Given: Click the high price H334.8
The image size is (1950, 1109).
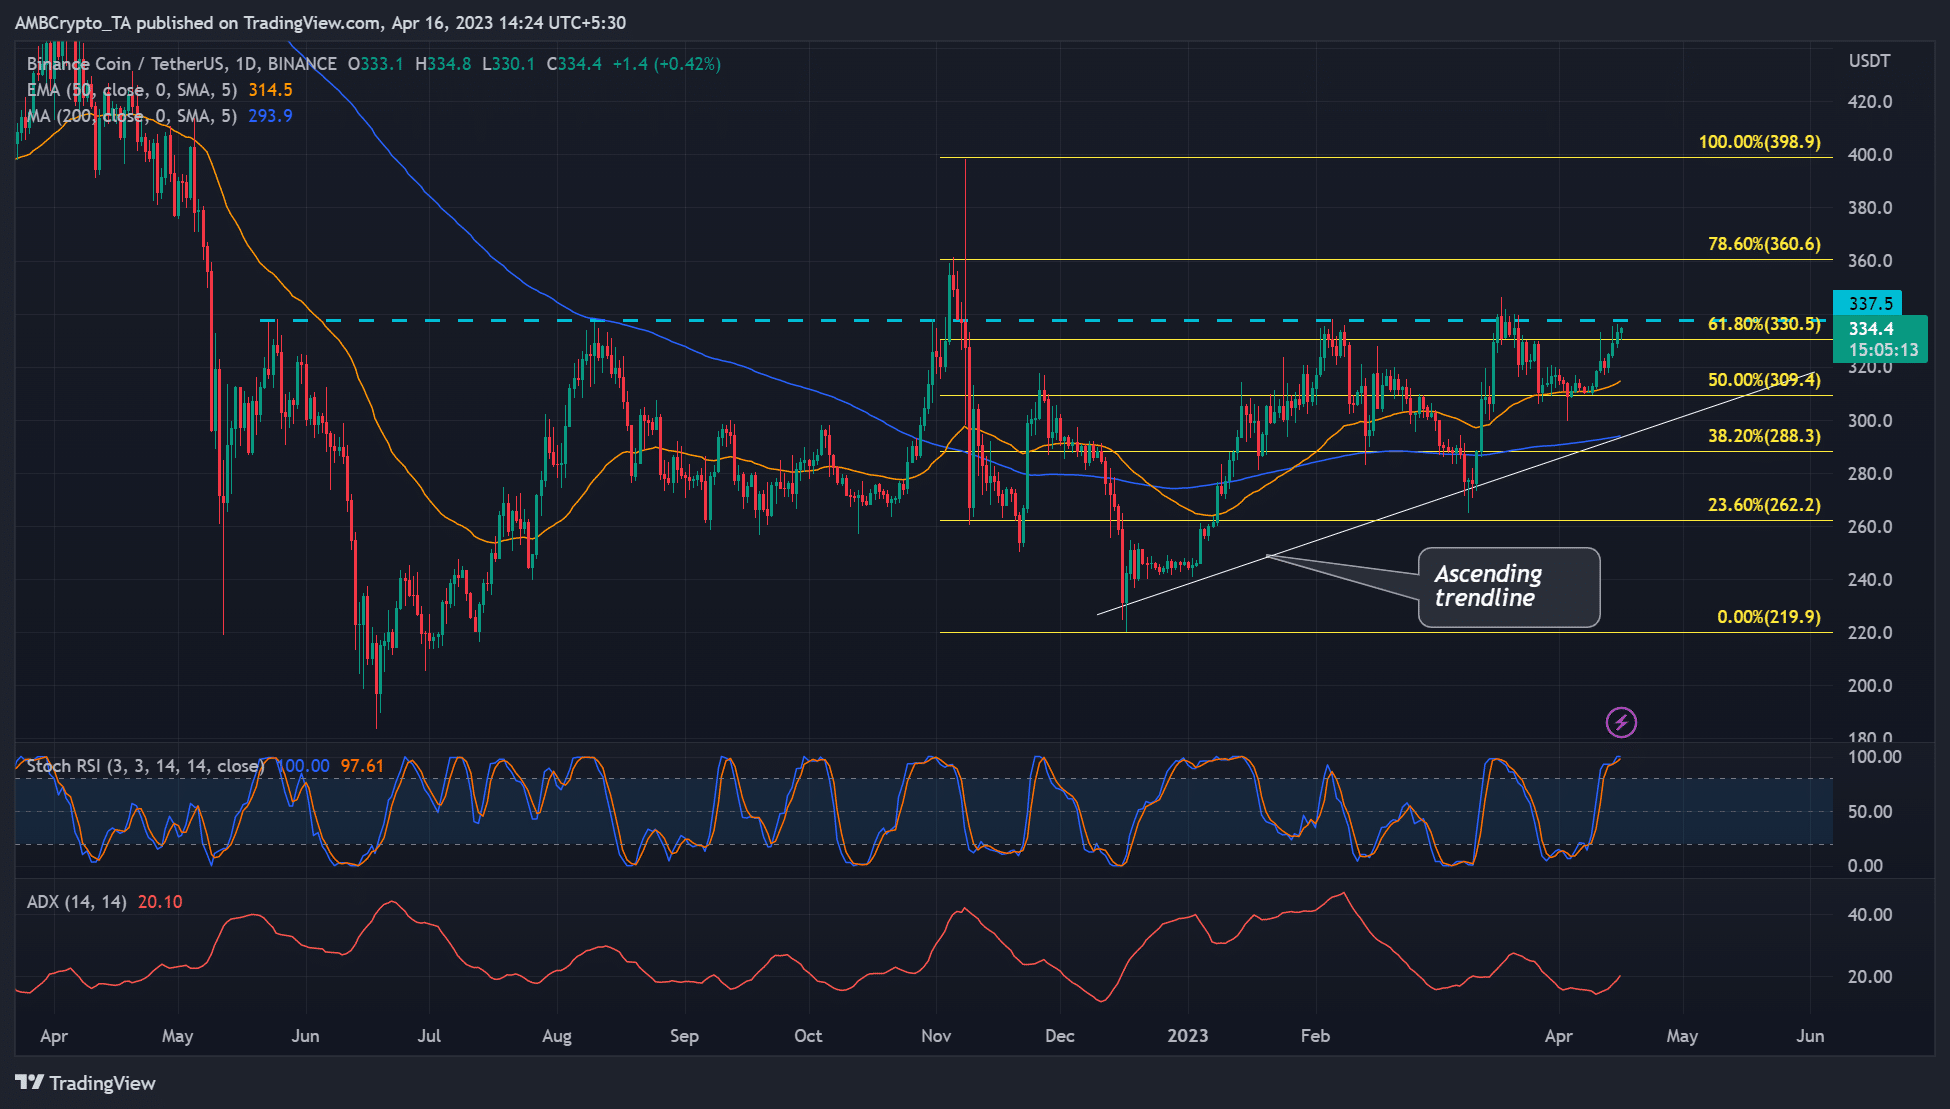Looking at the screenshot, I should coord(443,64).
